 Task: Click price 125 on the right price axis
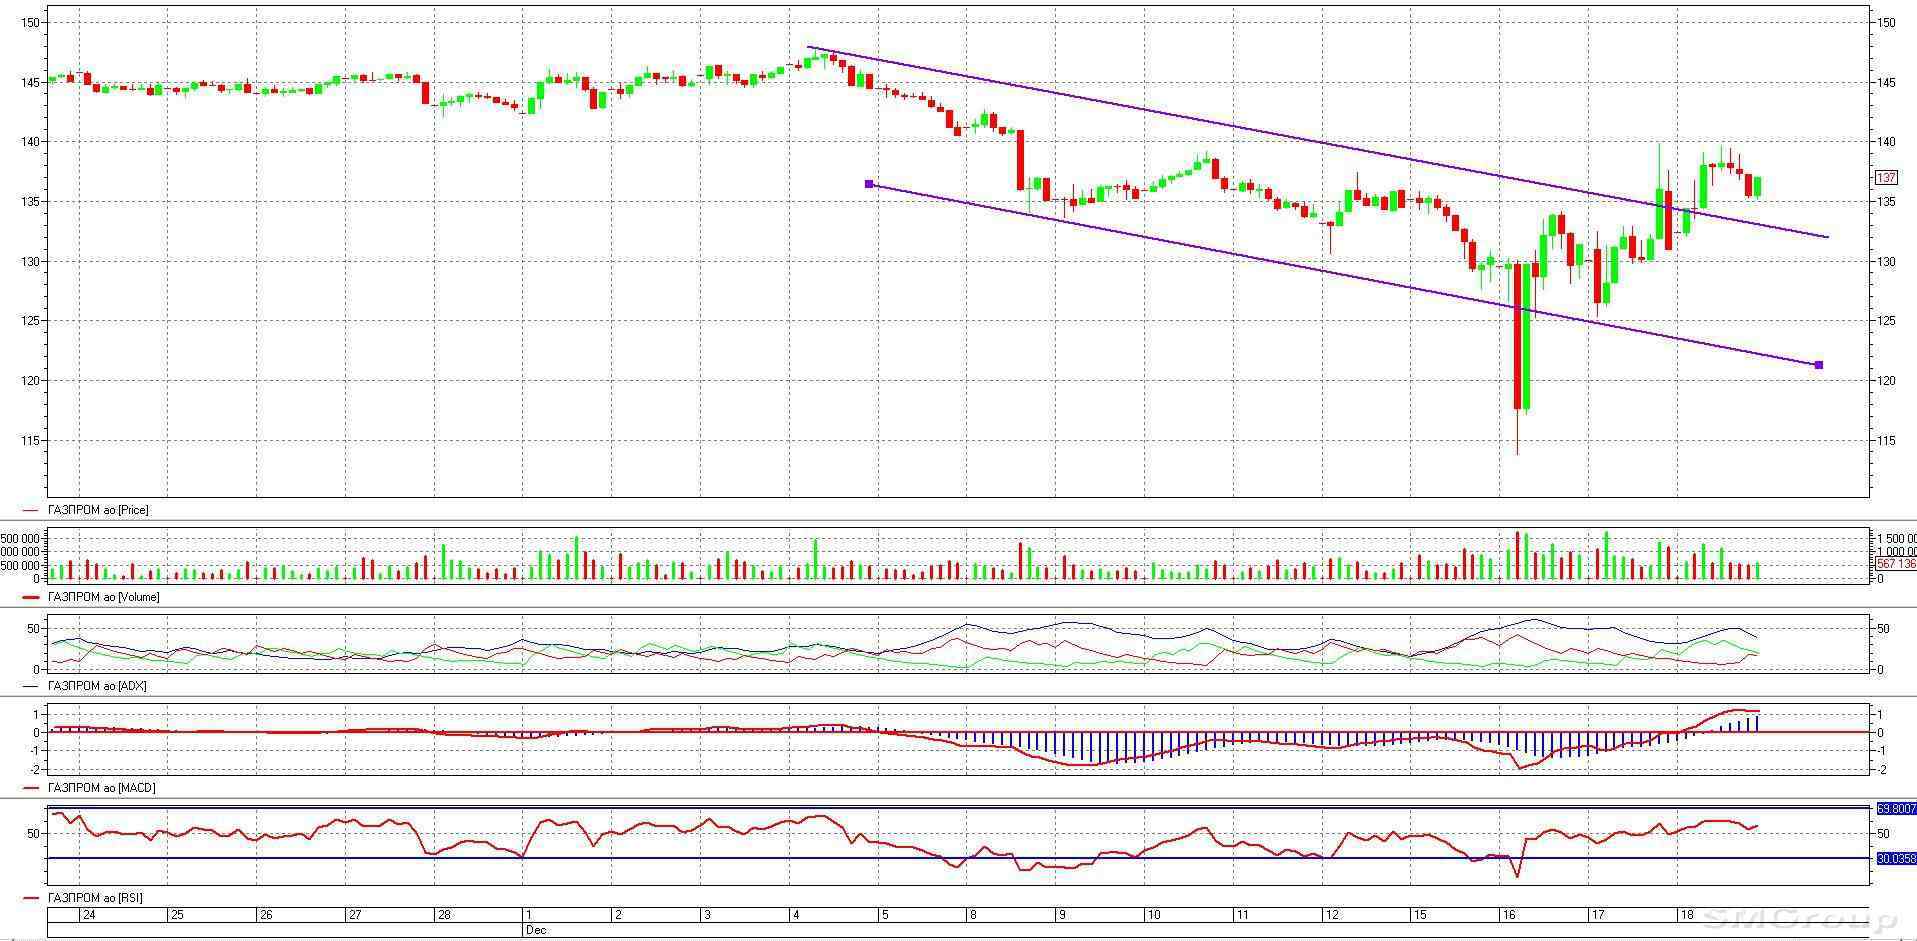pos(1886,322)
